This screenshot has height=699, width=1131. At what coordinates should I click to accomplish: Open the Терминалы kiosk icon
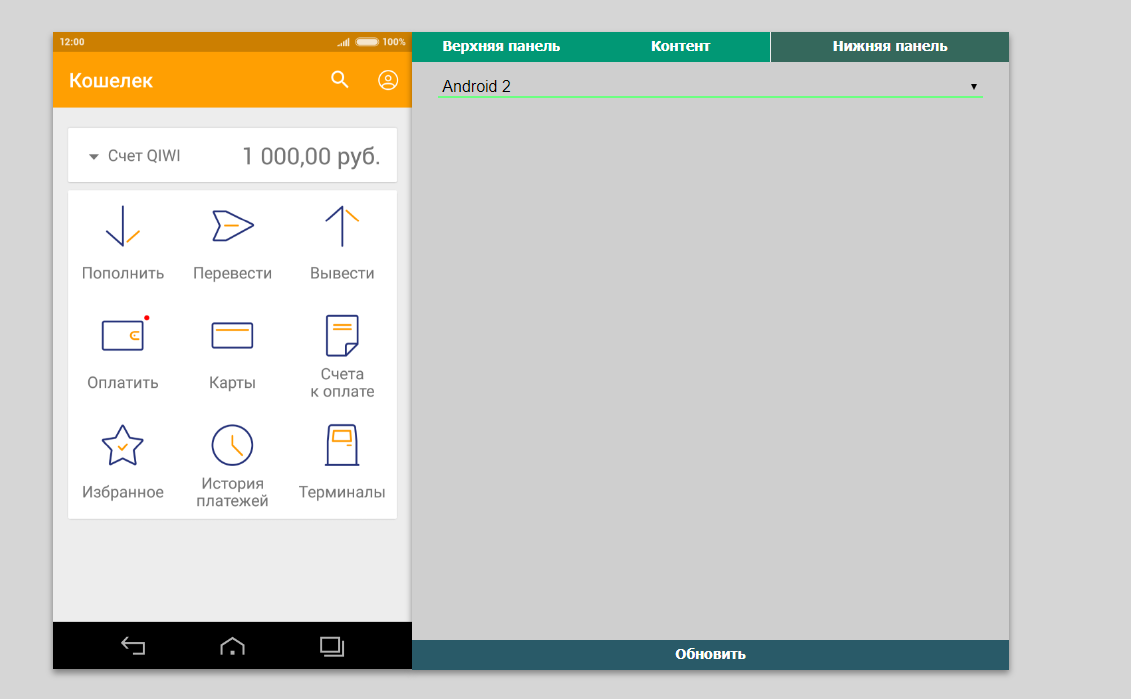pos(342,445)
